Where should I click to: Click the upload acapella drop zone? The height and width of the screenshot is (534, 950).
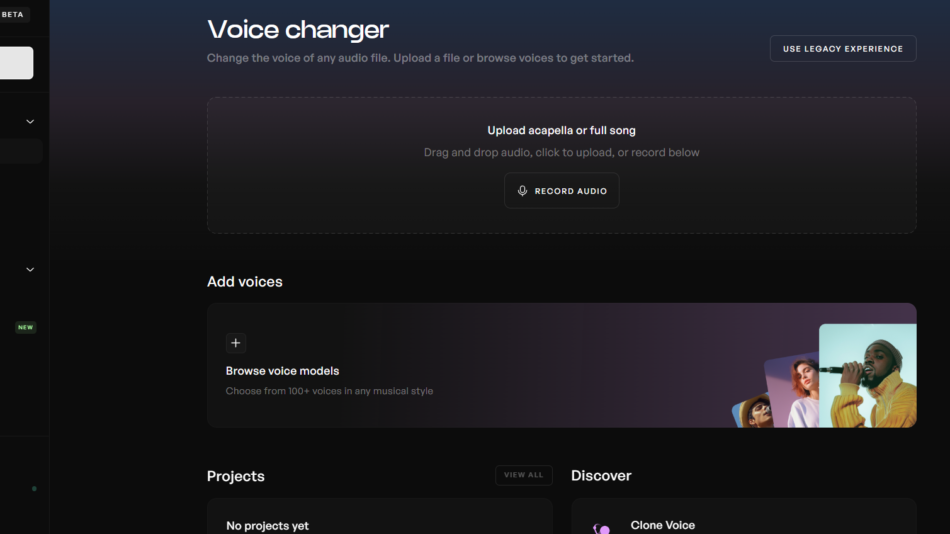[x=561, y=140]
